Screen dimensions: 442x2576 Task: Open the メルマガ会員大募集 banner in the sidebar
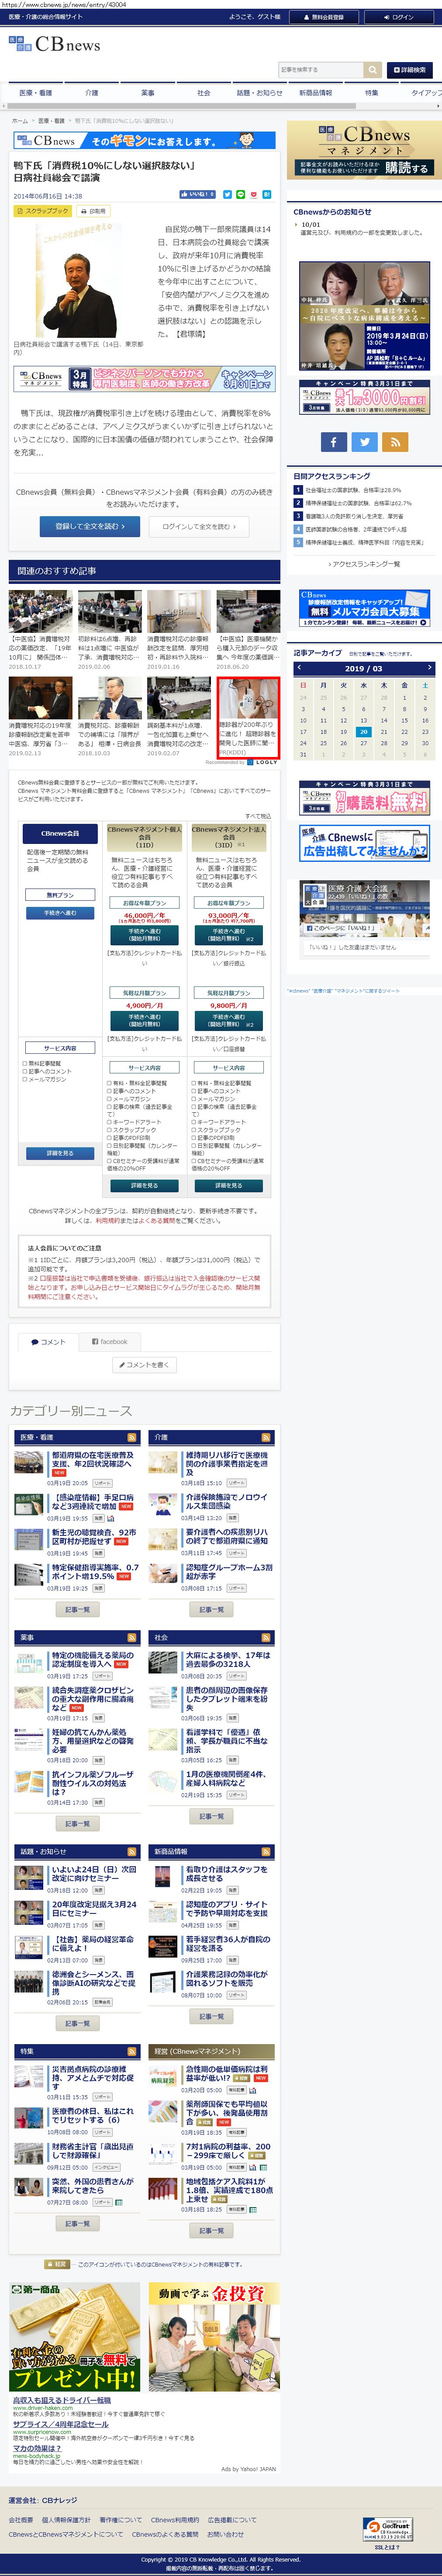(x=364, y=608)
